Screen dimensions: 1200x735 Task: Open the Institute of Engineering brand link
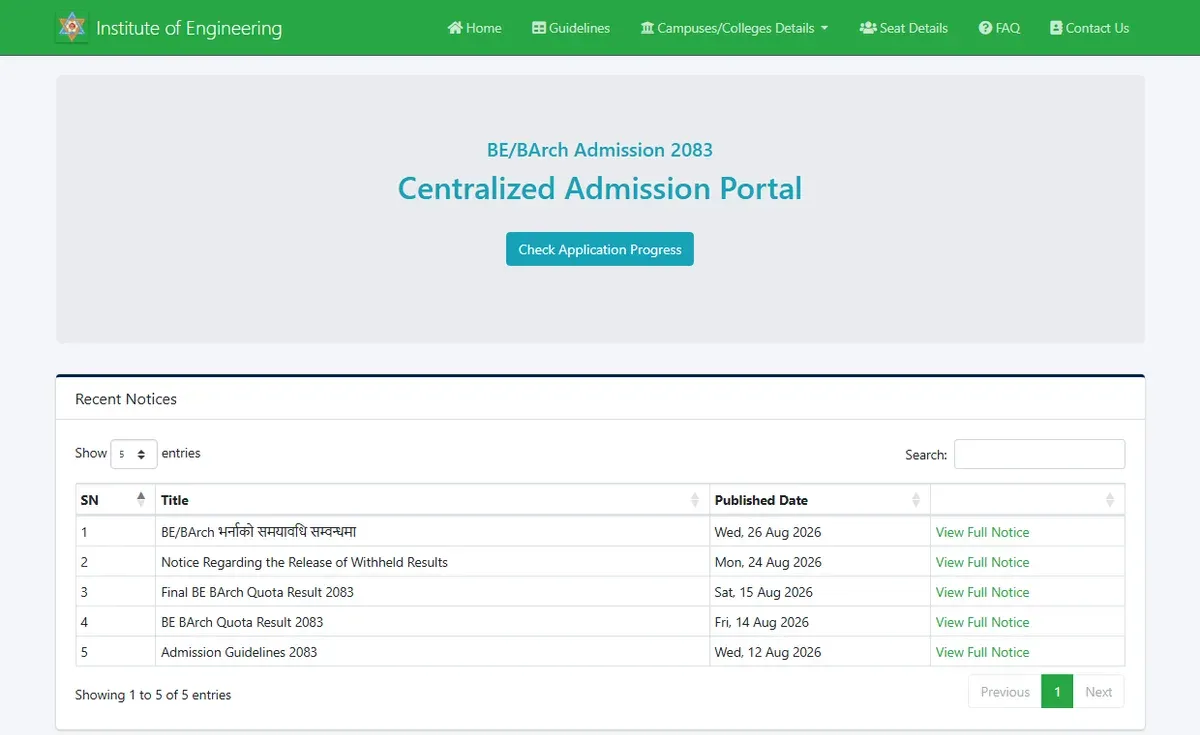pos(169,28)
